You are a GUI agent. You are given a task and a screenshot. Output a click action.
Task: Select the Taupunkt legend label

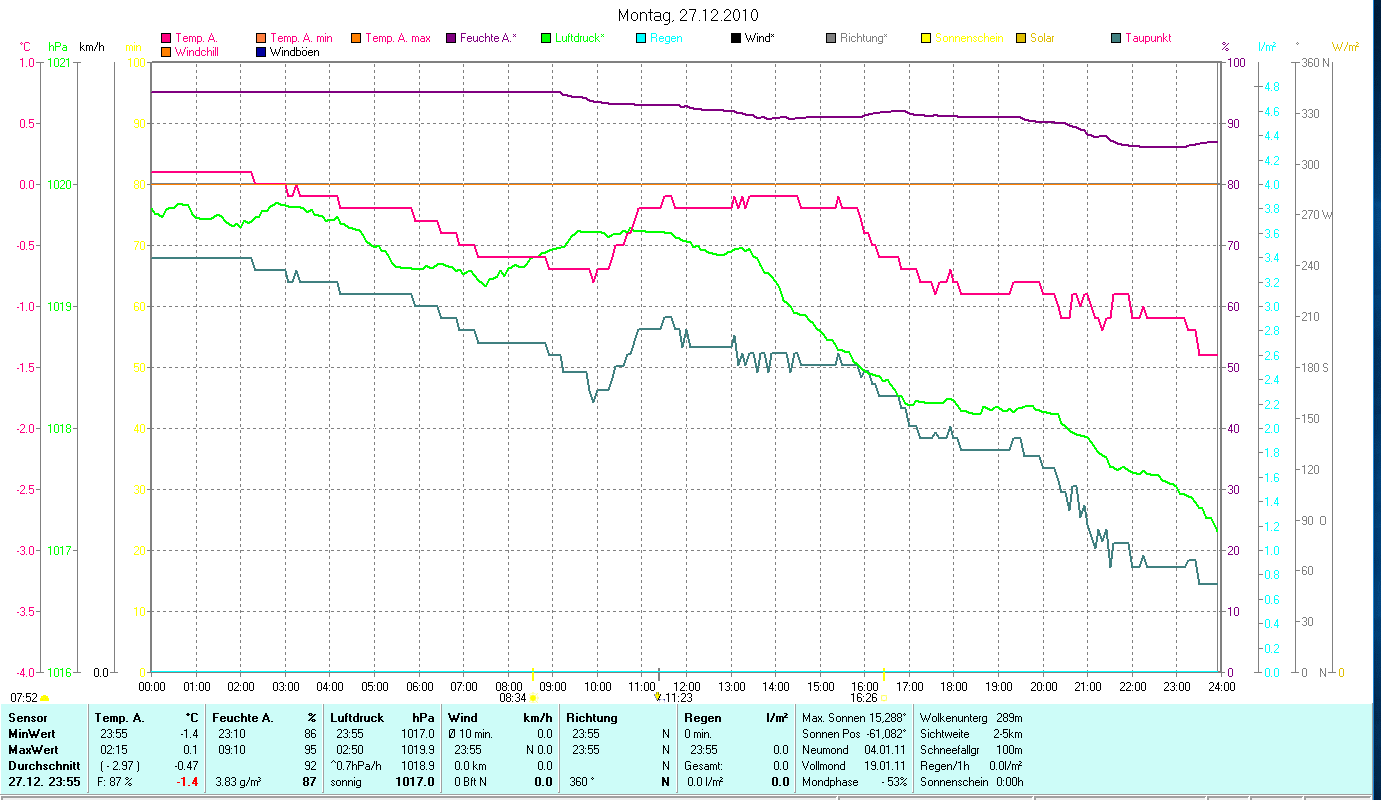click(x=1148, y=38)
